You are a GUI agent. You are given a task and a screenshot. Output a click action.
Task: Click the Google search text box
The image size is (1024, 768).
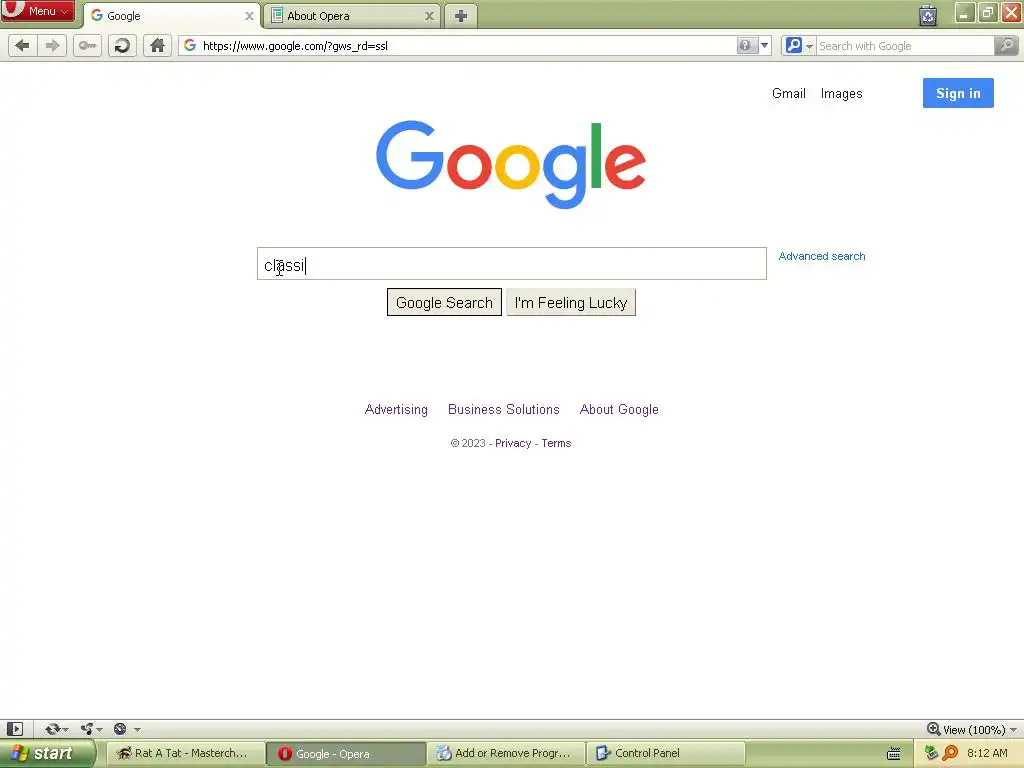511,264
